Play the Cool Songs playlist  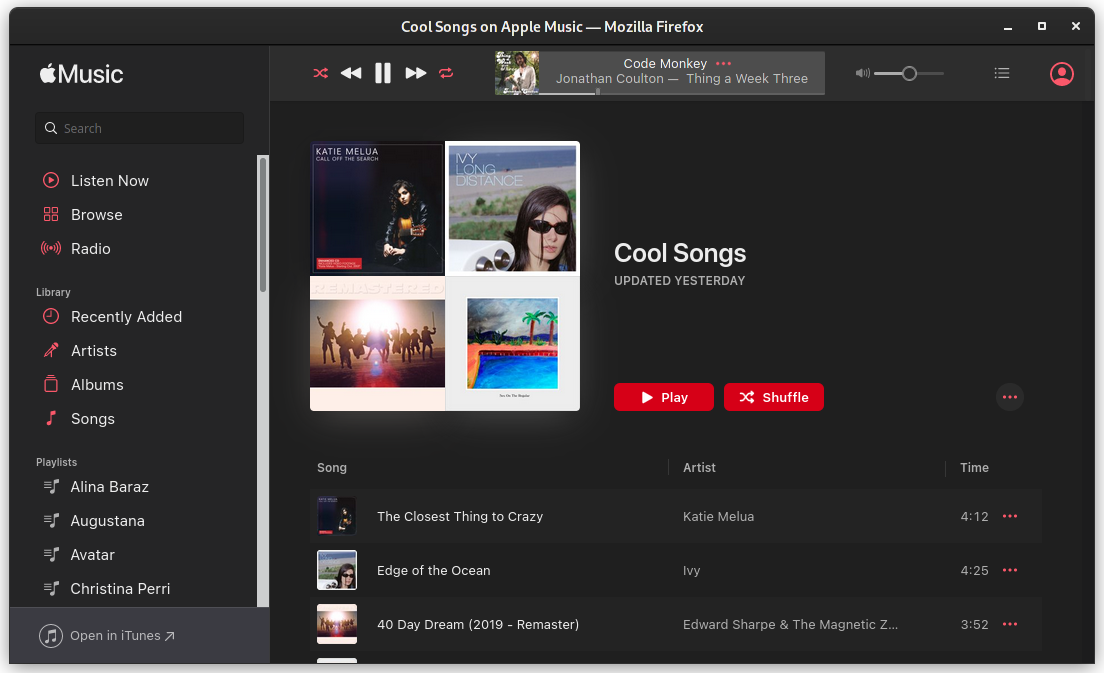coord(663,397)
